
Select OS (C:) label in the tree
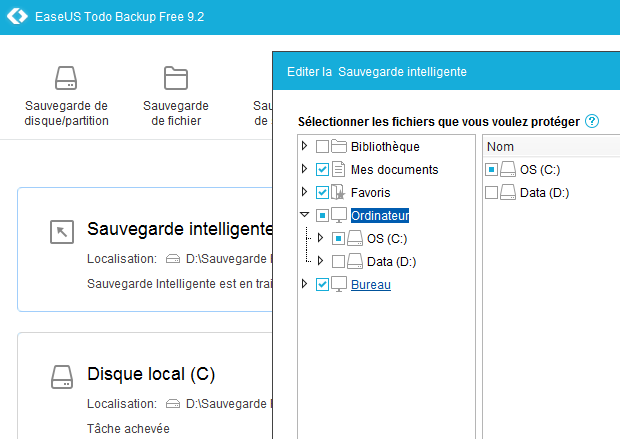[x=387, y=238]
